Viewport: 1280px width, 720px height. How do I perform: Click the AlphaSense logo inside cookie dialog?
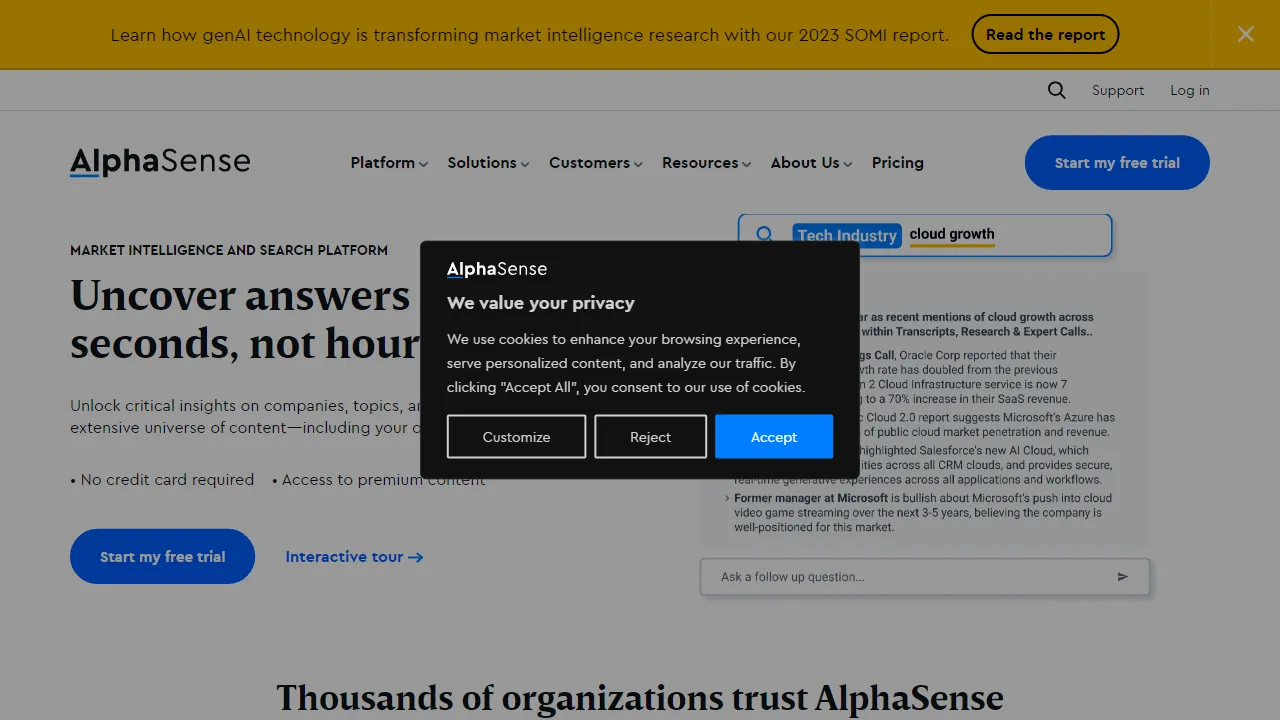point(497,268)
